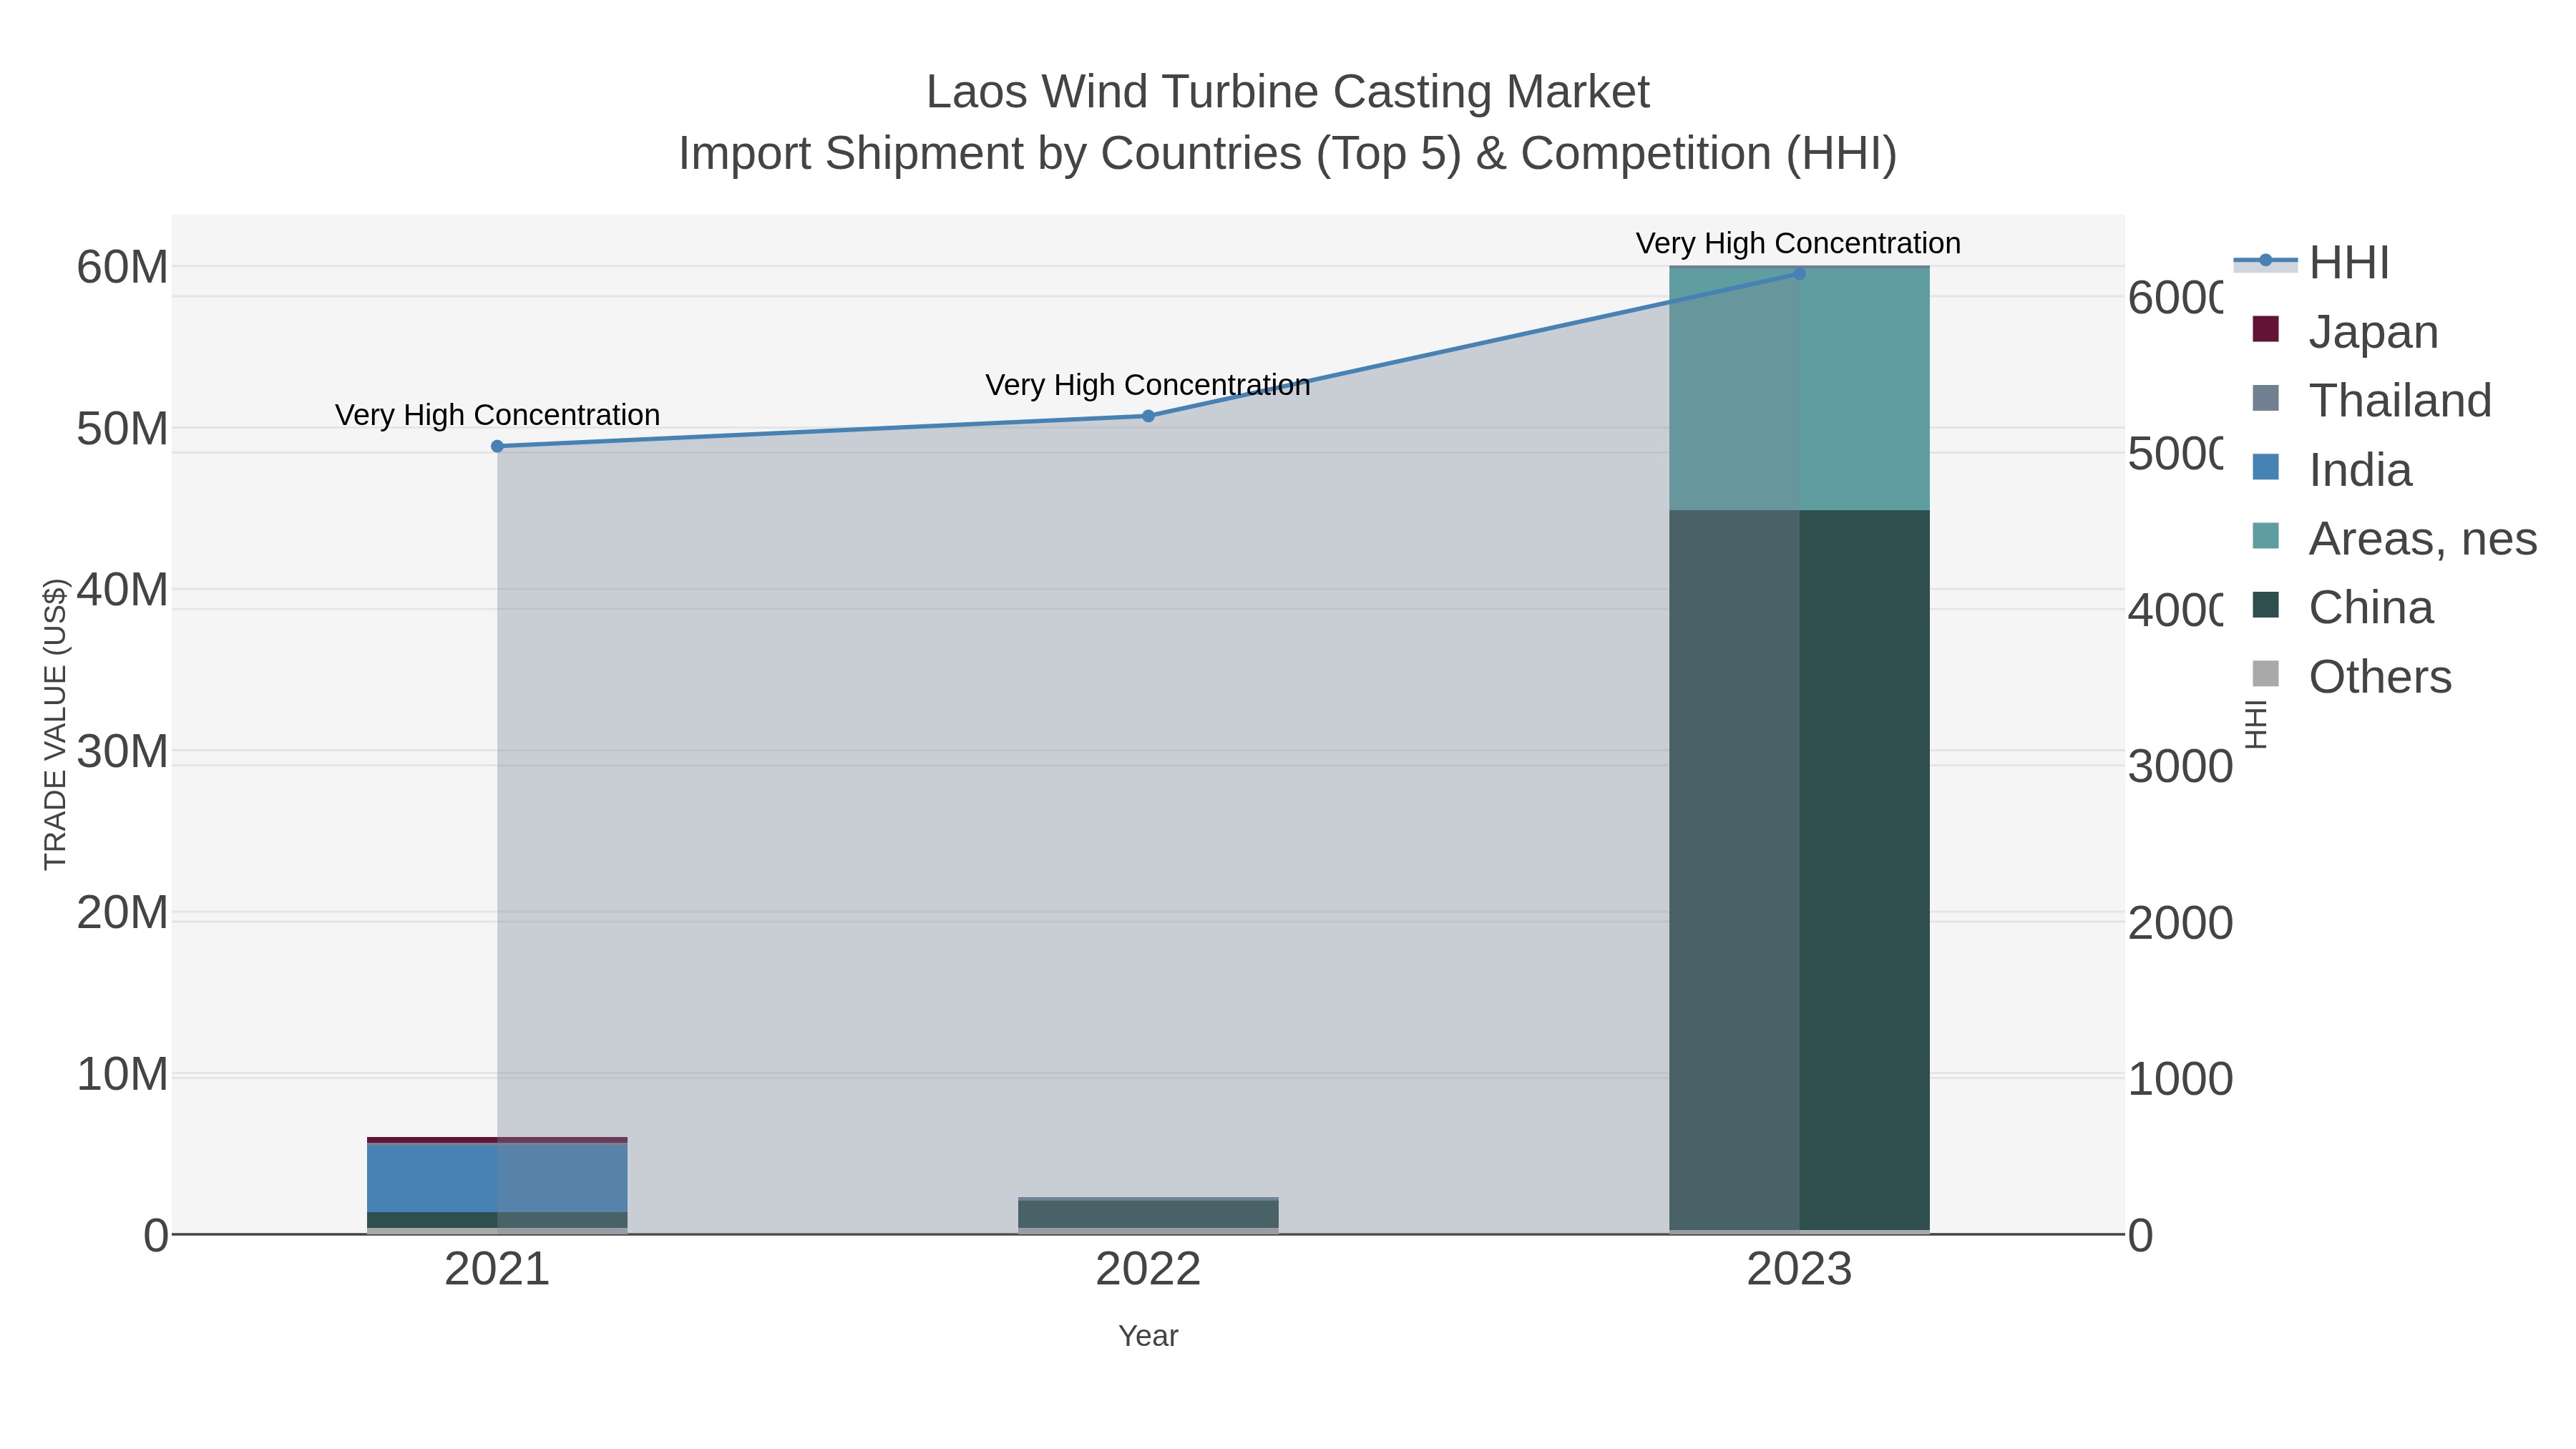Click the 'Year' axis title

tap(1148, 1336)
